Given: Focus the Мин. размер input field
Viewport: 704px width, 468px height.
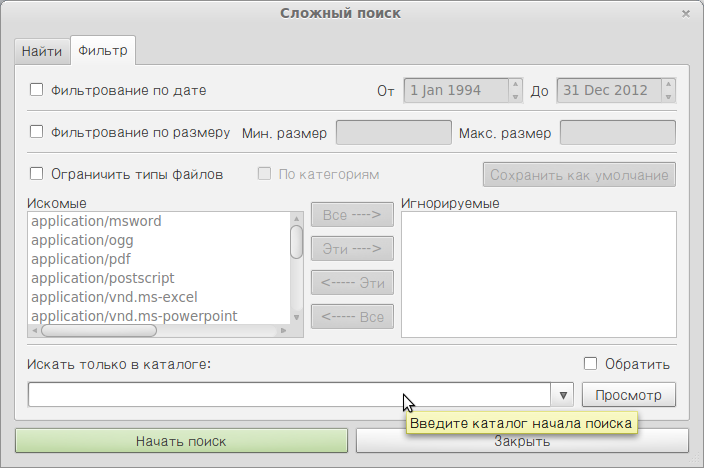Looking at the screenshot, I should click(394, 132).
